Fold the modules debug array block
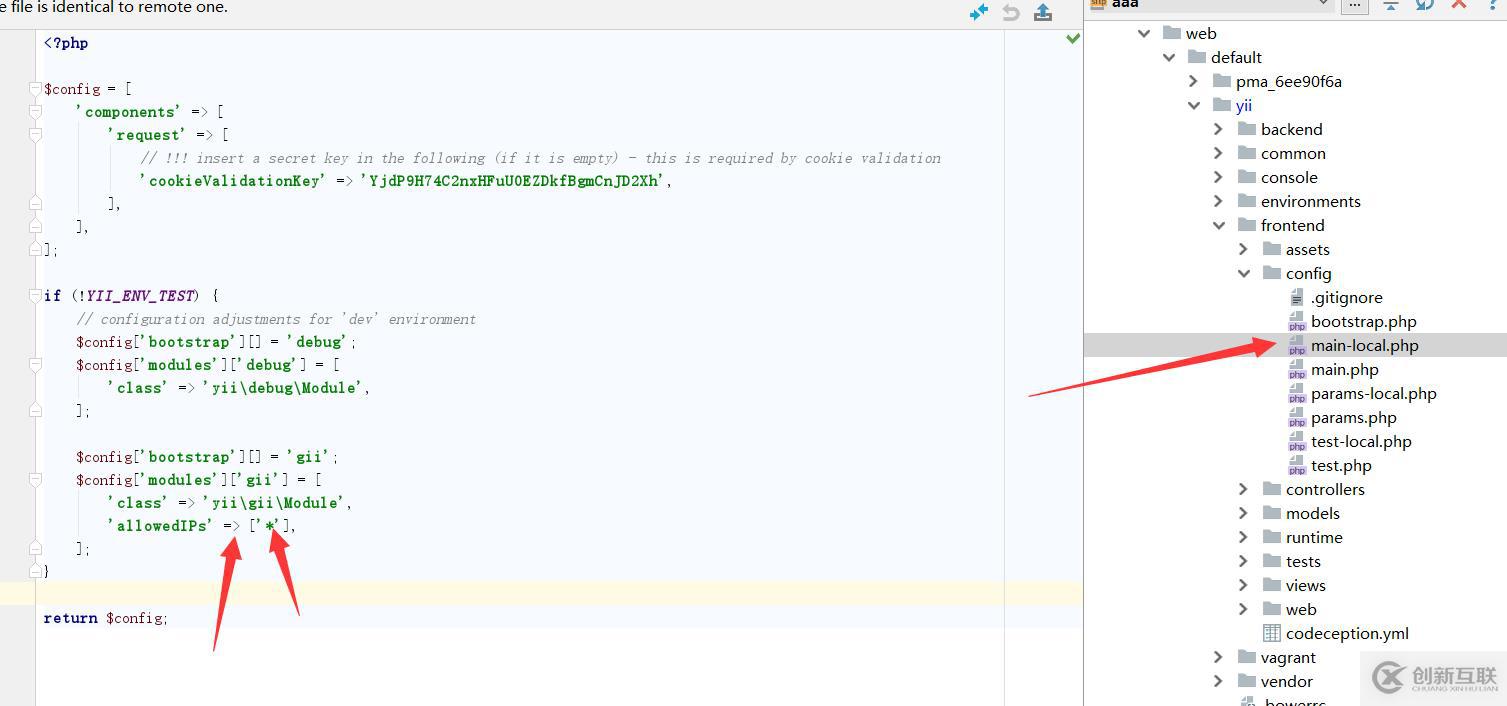Viewport: 1507px width, 706px height. [35, 365]
